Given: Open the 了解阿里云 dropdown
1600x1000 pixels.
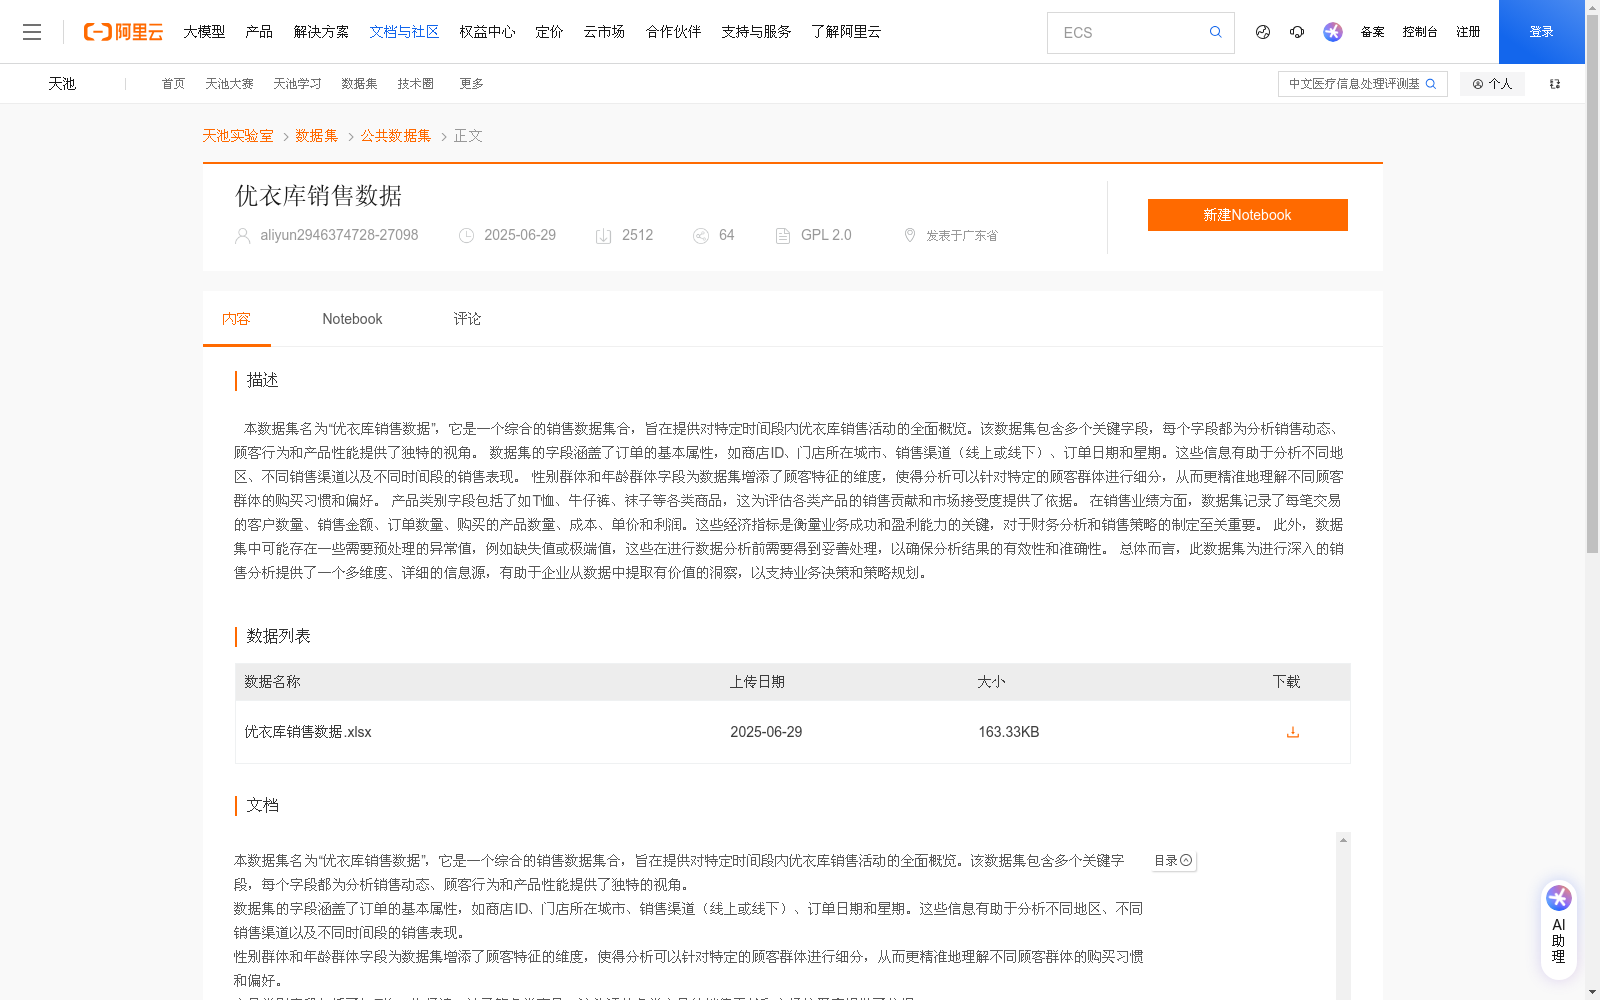Looking at the screenshot, I should click(x=845, y=32).
